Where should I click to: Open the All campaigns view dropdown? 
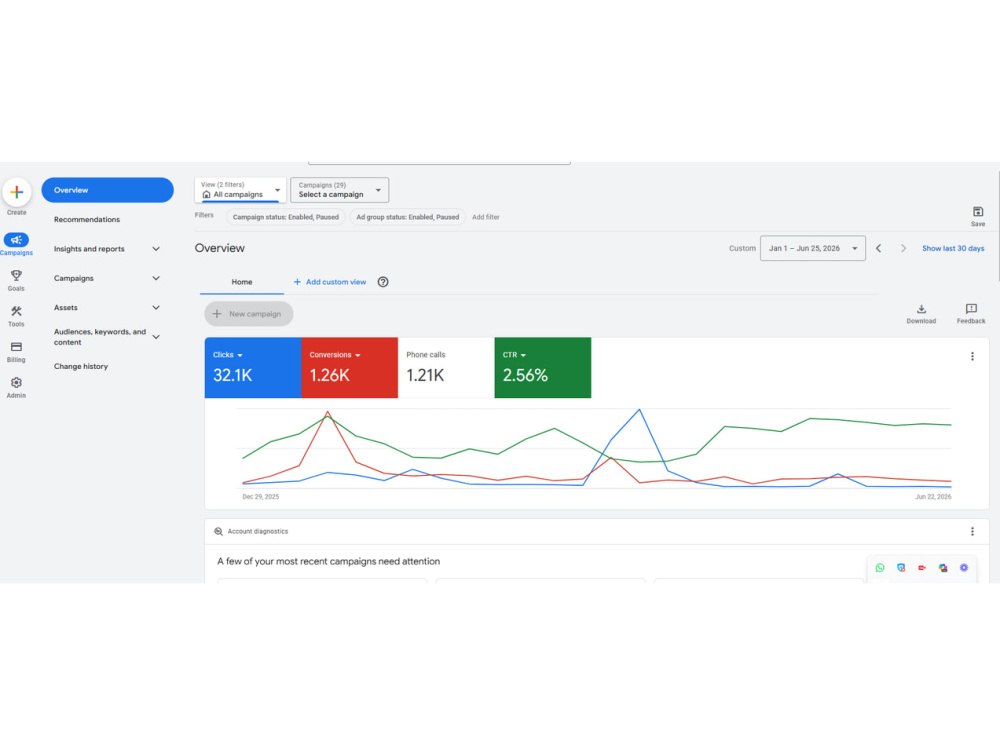tap(240, 190)
